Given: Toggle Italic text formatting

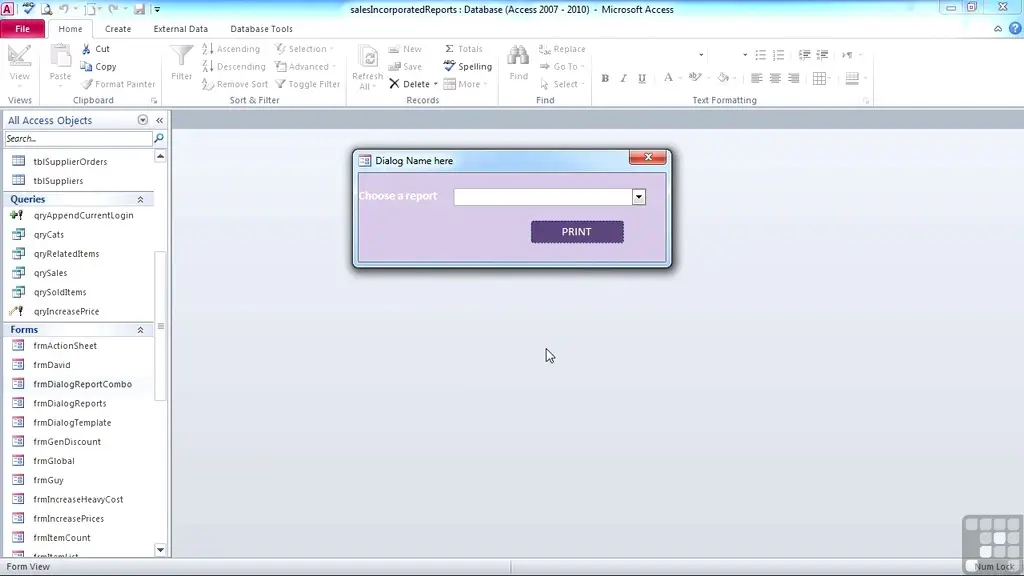Looking at the screenshot, I should point(624,78).
